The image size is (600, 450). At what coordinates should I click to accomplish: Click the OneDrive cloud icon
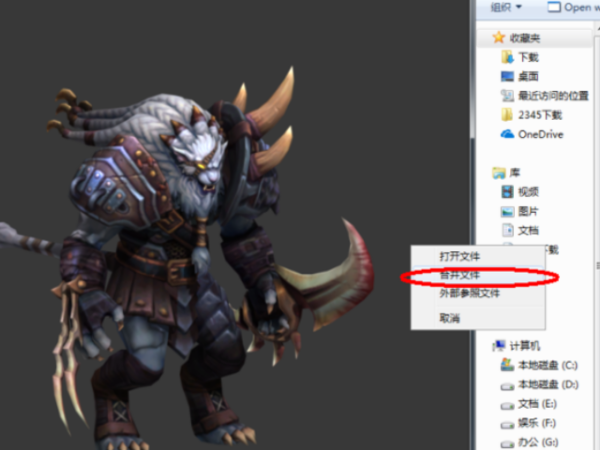pos(507,134)
